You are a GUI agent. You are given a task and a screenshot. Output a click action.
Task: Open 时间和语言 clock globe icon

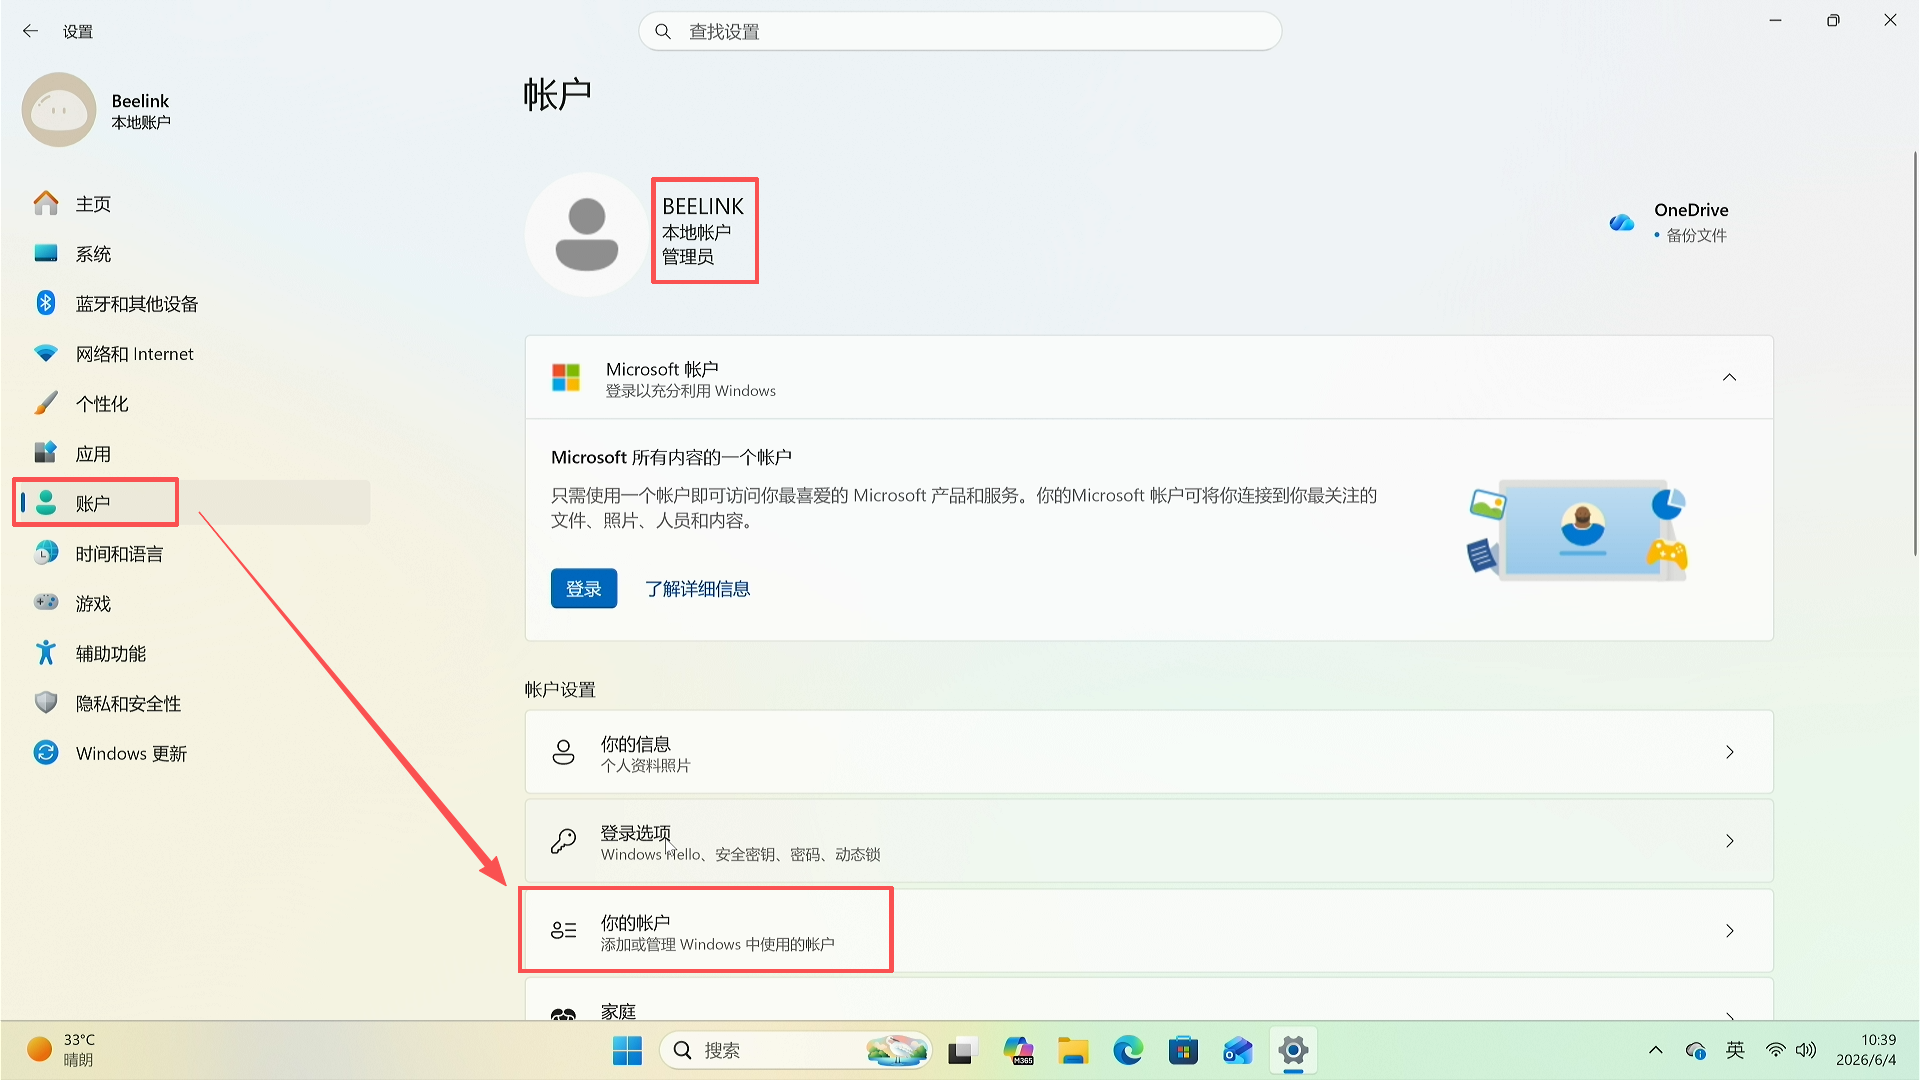click(46, 553)
